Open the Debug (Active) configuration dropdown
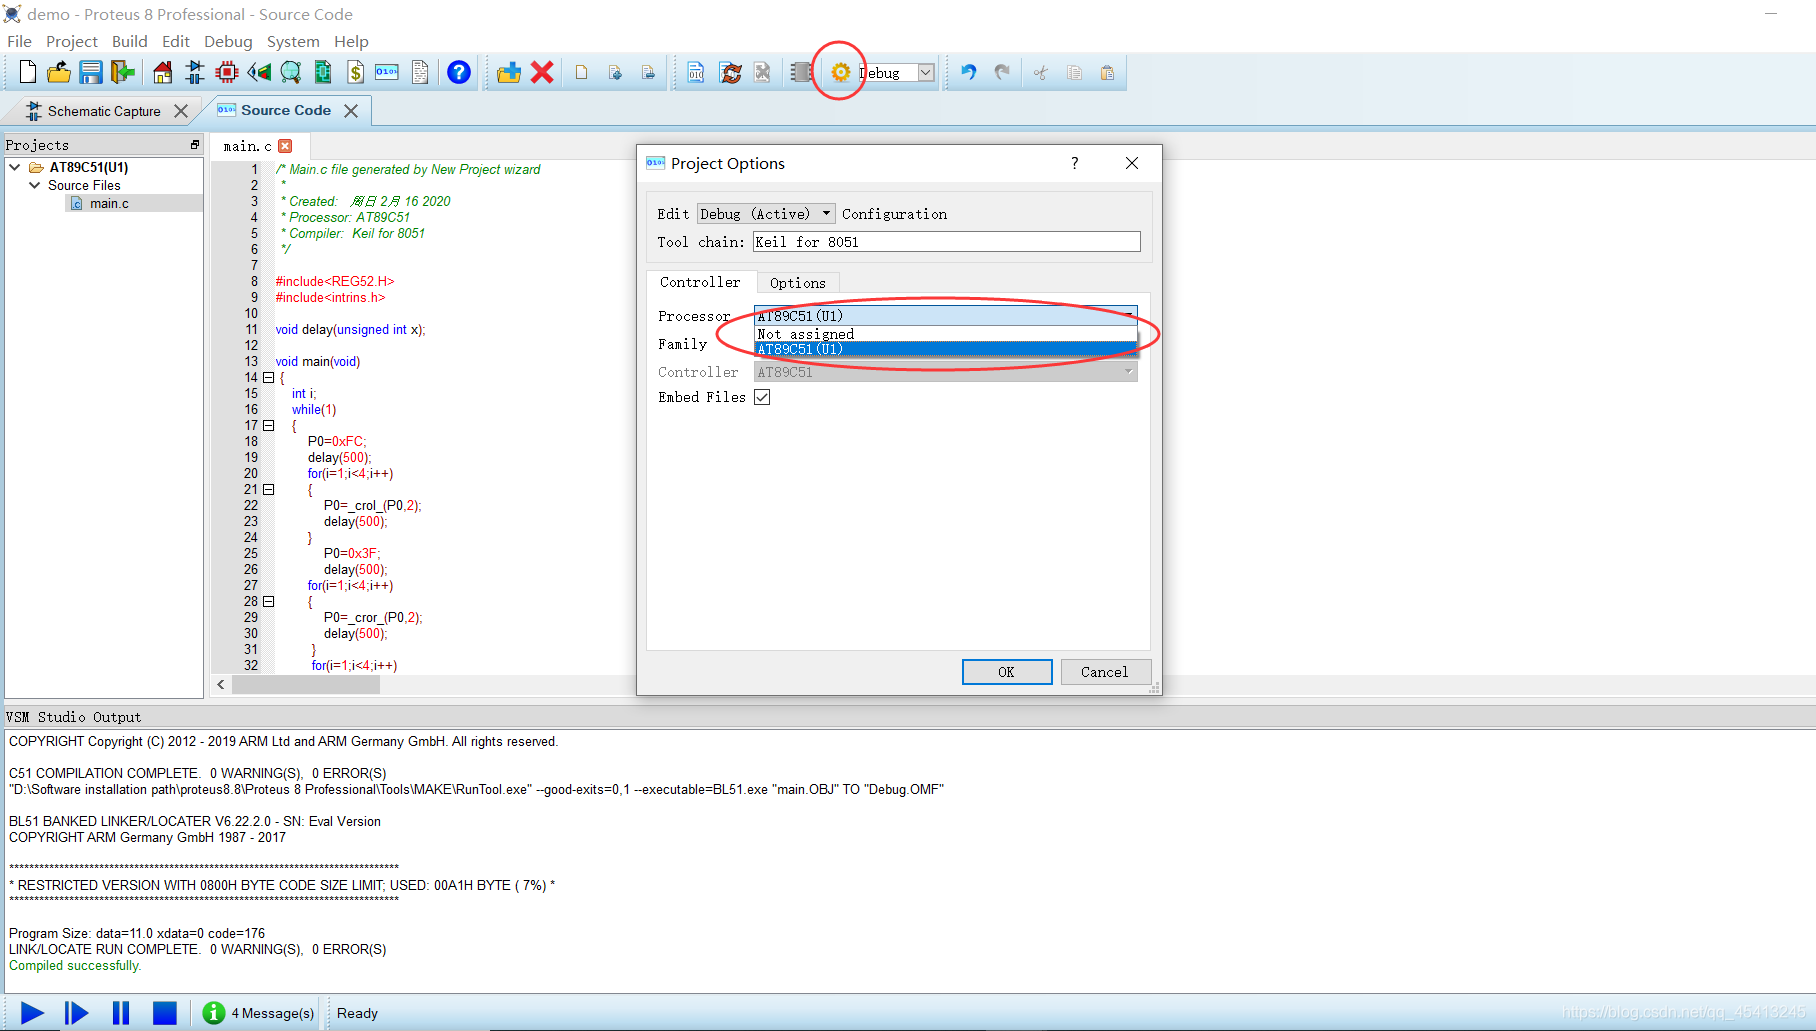The width and height of the screenshot is (1816, 1031). click(x=766, y=214)
